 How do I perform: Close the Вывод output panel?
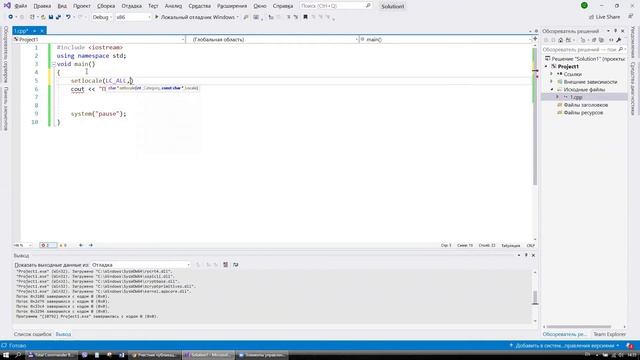(x=533, y=256)
